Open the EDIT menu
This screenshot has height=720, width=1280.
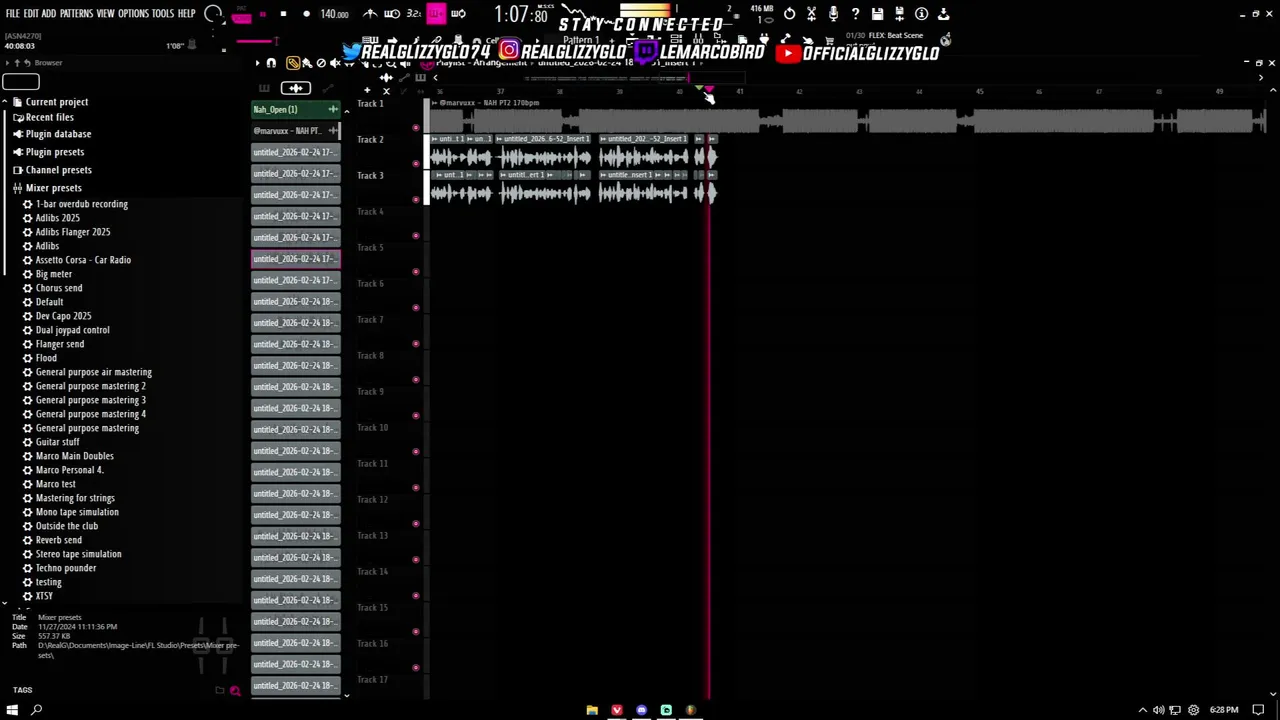(x=31, y=14)
